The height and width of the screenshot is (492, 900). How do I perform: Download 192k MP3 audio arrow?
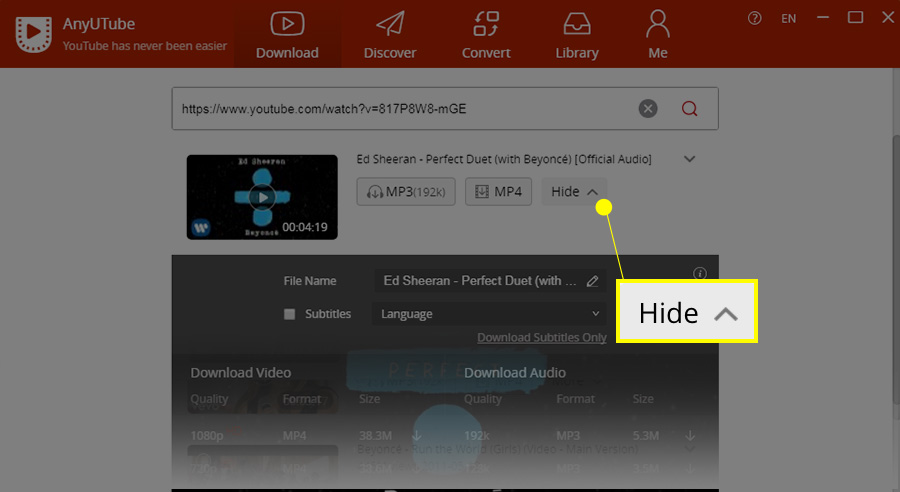pos(690,436)
